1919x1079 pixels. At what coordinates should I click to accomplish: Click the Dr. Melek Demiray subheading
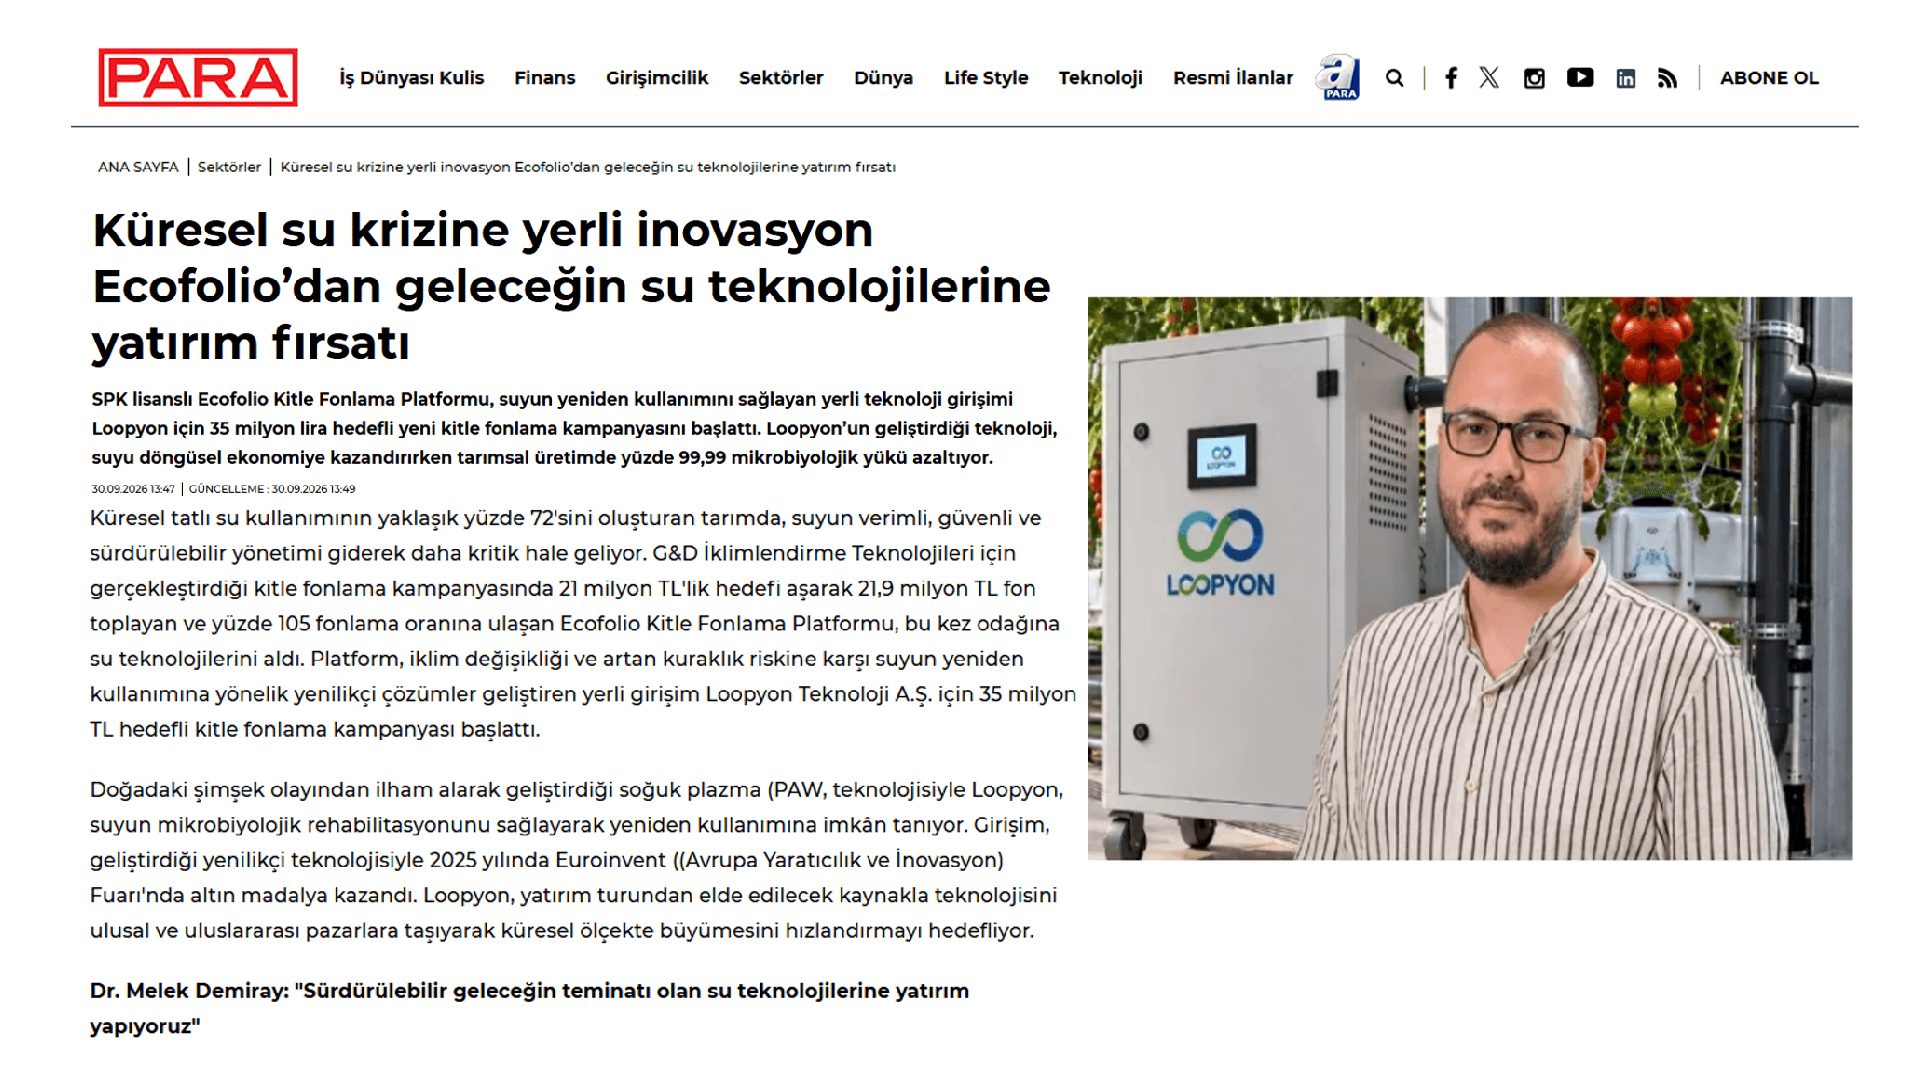[x=530, y=1008]
